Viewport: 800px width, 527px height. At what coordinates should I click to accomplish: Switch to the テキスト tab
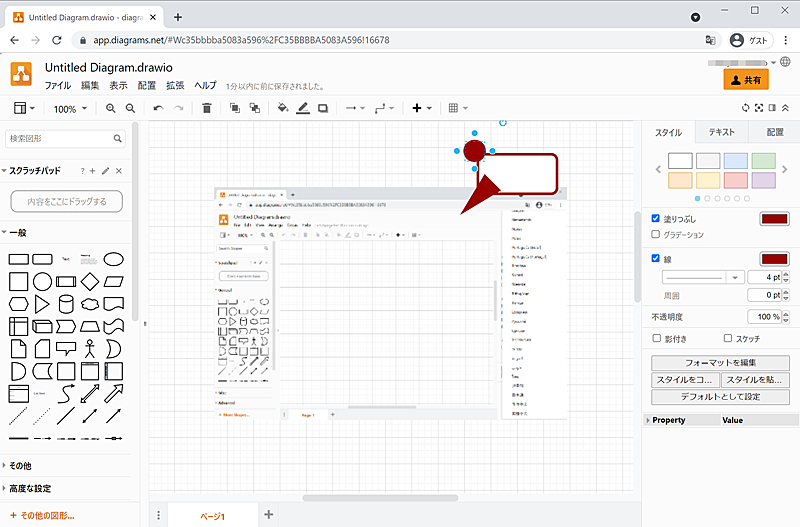721,132
